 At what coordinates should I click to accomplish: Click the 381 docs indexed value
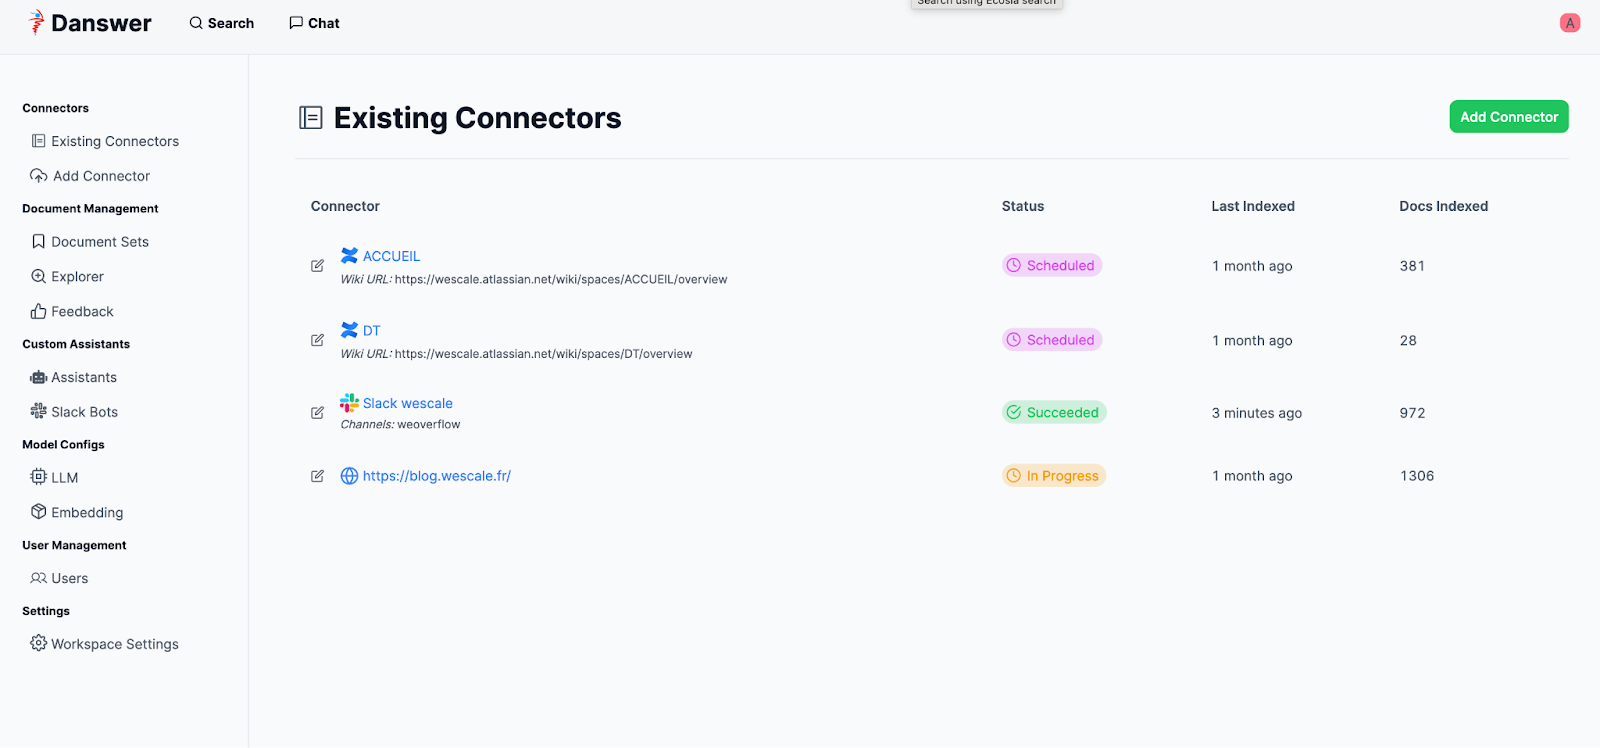(x=1412, y=266)
